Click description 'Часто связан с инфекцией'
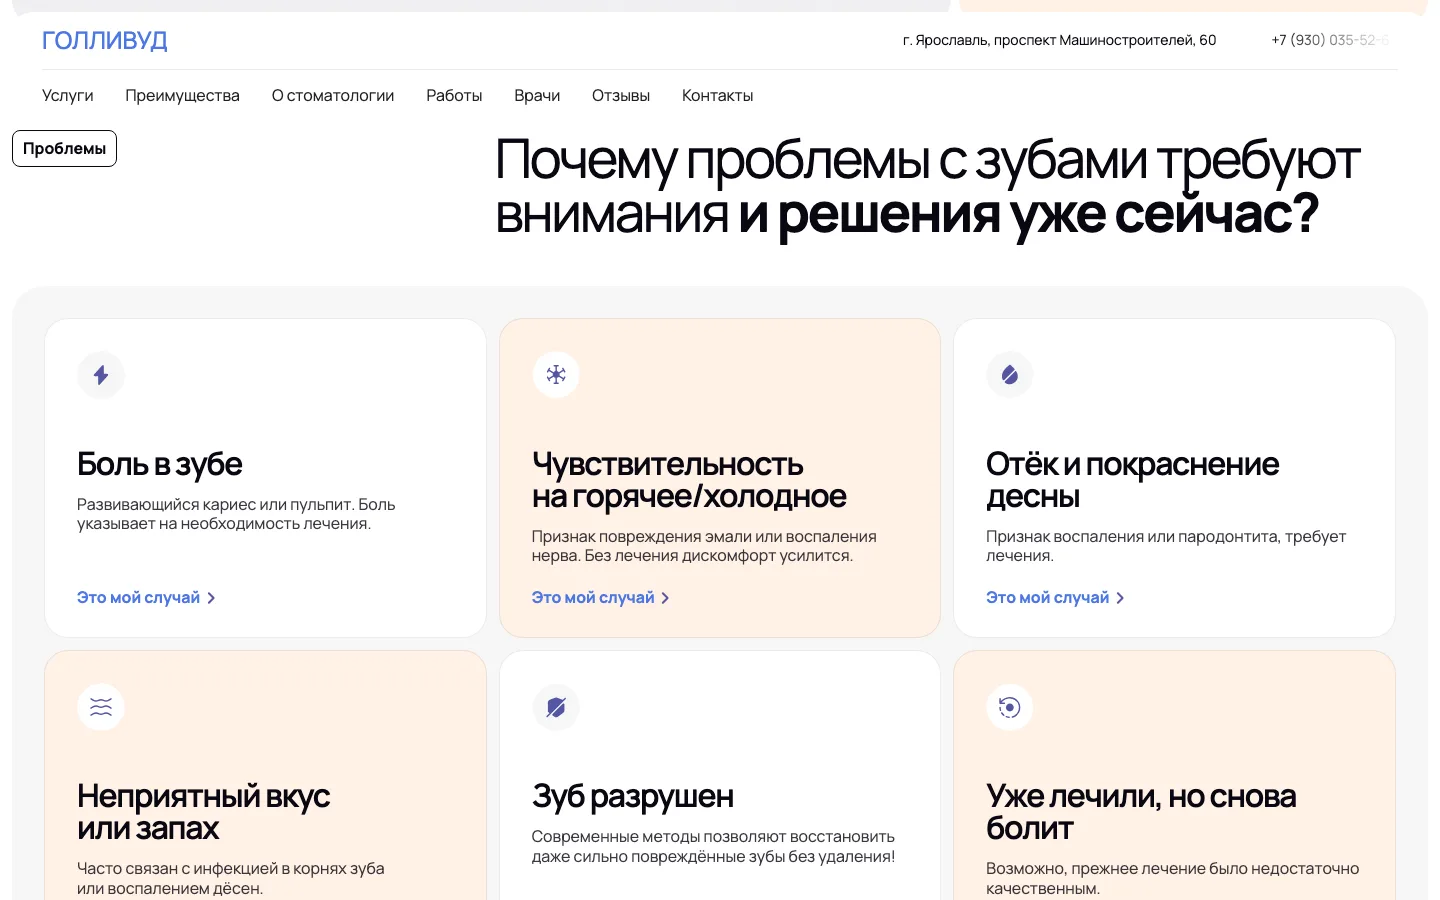 (x=231, y=878)
